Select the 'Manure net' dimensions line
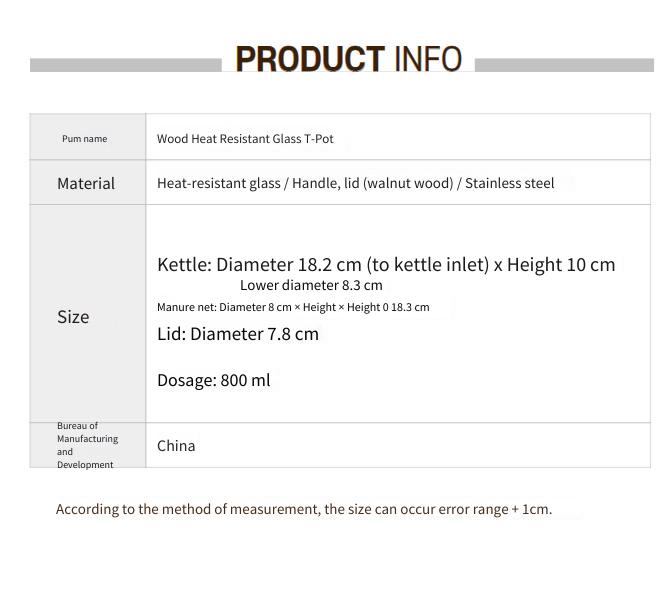Viewport: 672px width, 592px height. click(x=293, y=307)
